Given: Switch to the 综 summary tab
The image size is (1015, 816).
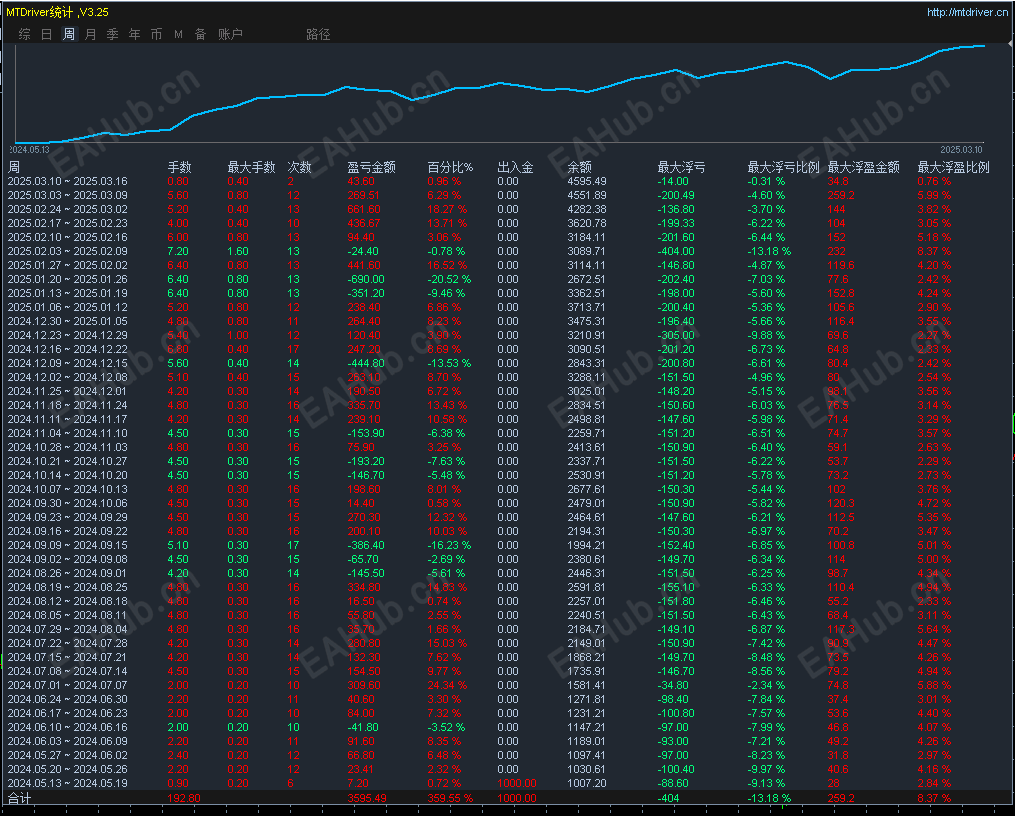Looking at the screenshot, I should [24, 34].
